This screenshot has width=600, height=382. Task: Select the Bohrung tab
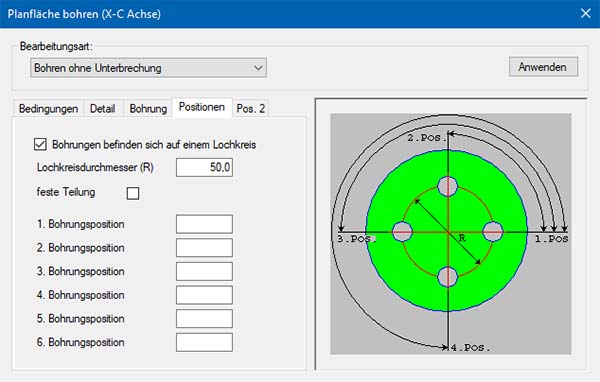[148, 108]
